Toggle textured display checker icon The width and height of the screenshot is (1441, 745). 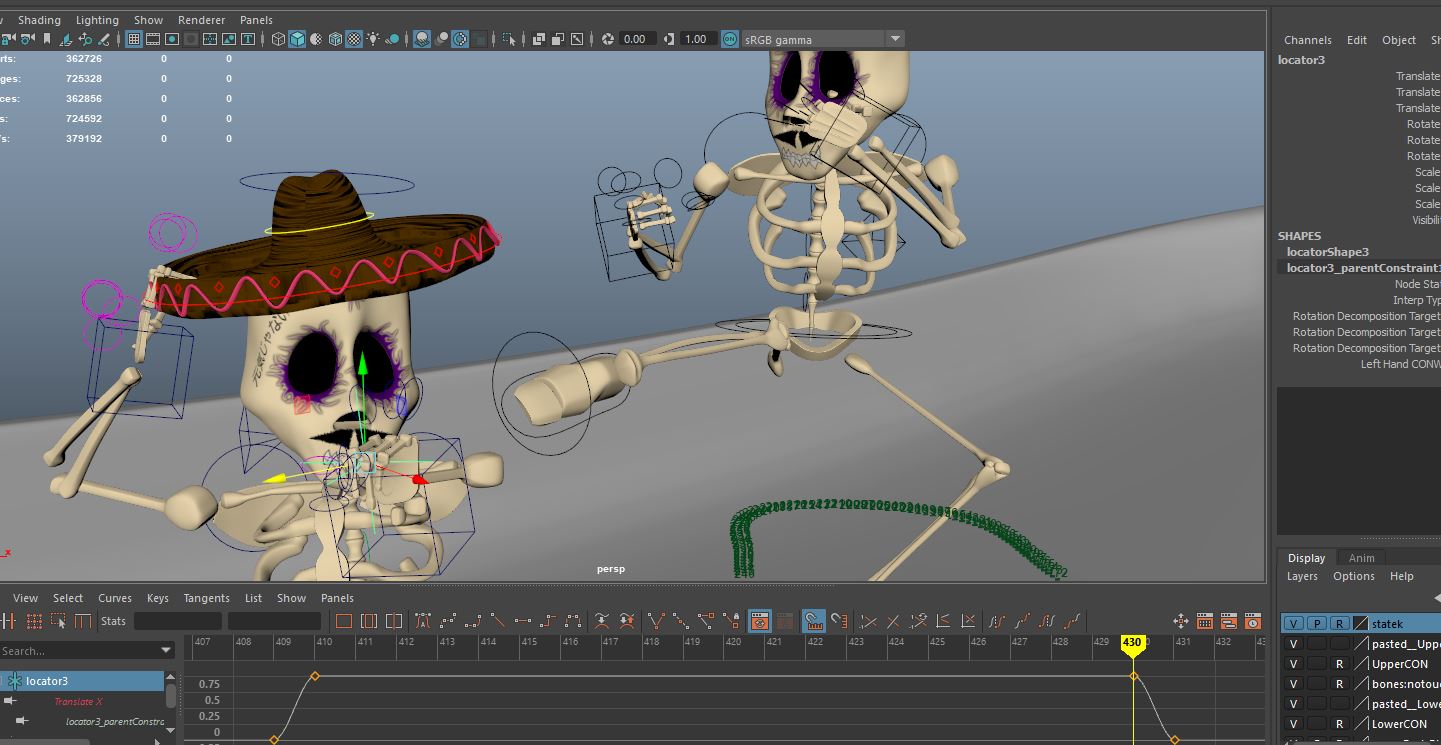point(354,39)
